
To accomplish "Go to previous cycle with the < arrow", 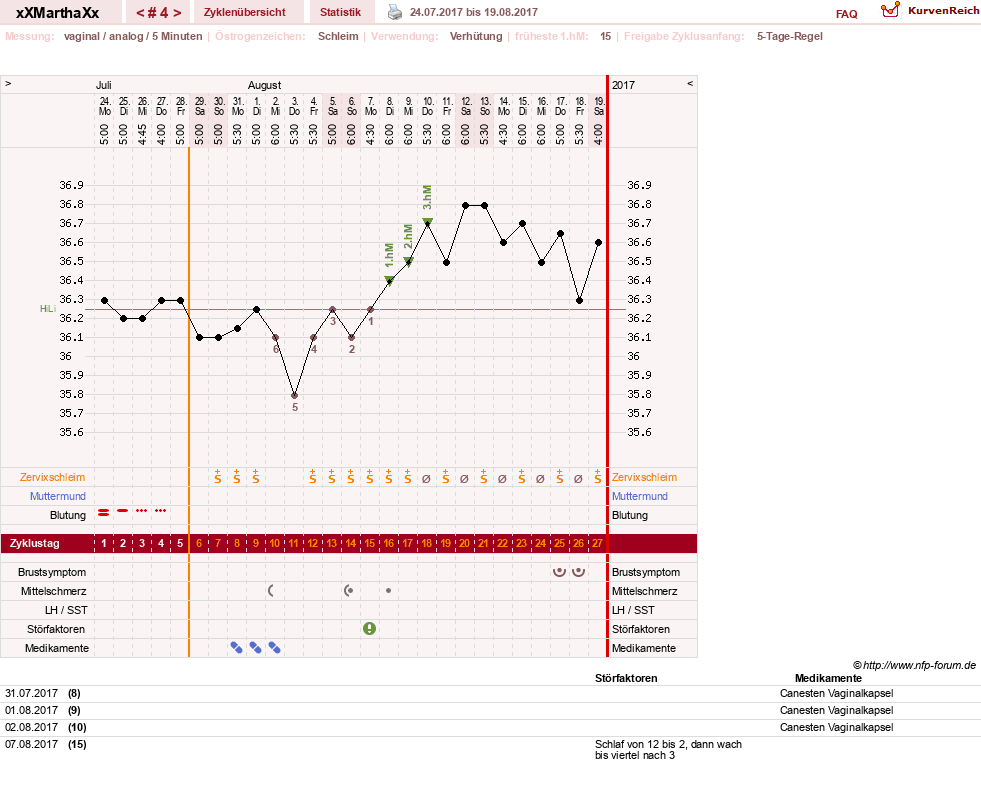I will (x=138, y=13).
